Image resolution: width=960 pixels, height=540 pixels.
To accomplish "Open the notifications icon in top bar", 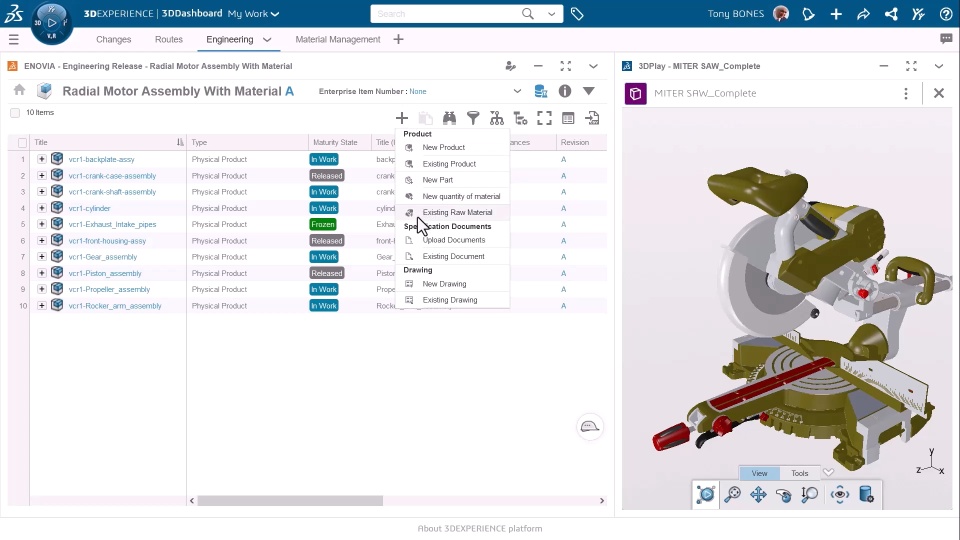I will click(x=808, y=13).
